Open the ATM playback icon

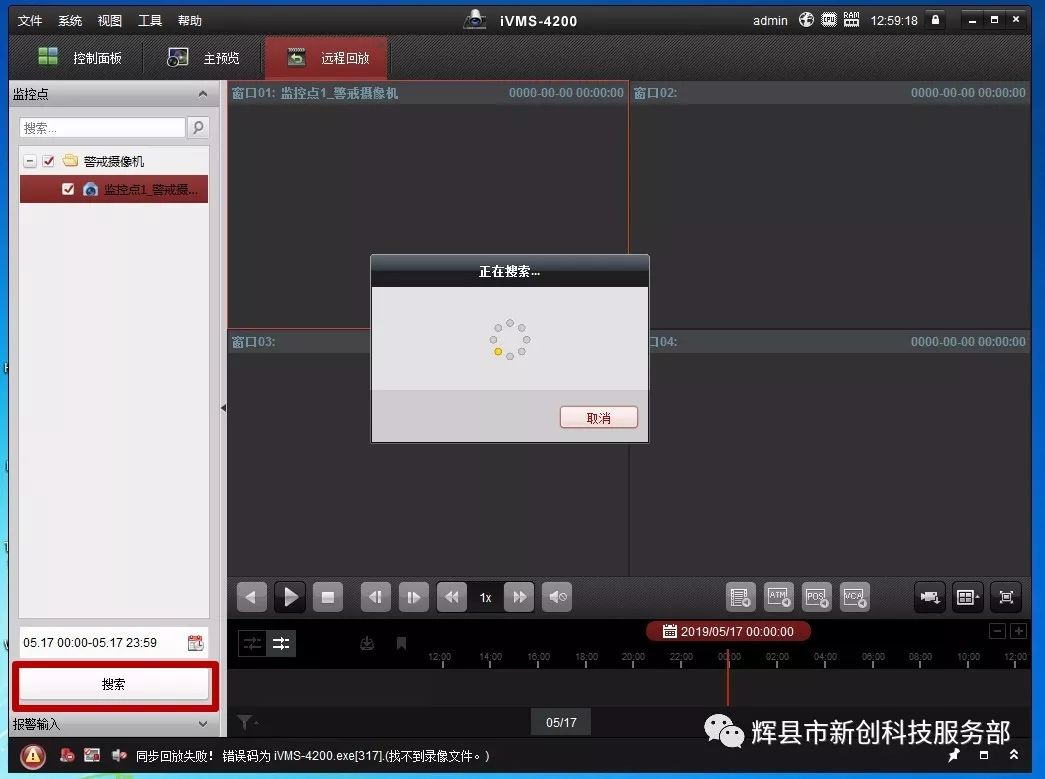coord(778,597)
